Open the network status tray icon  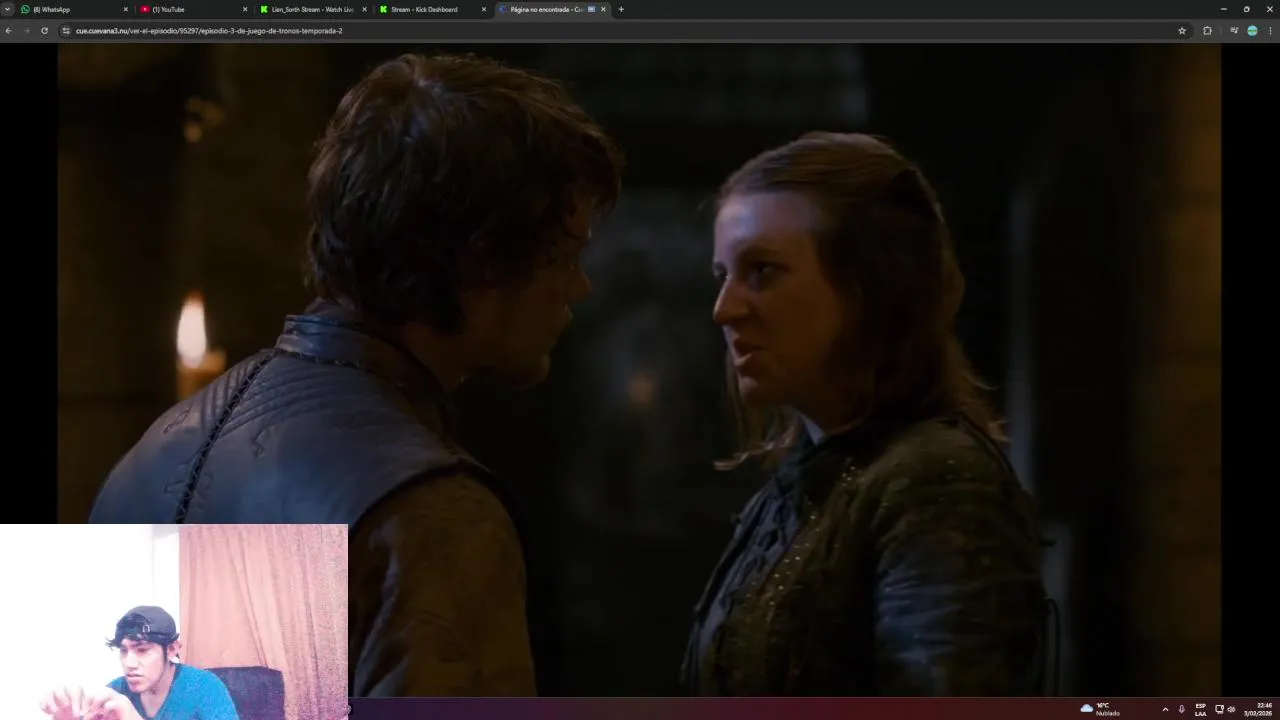1219,709
